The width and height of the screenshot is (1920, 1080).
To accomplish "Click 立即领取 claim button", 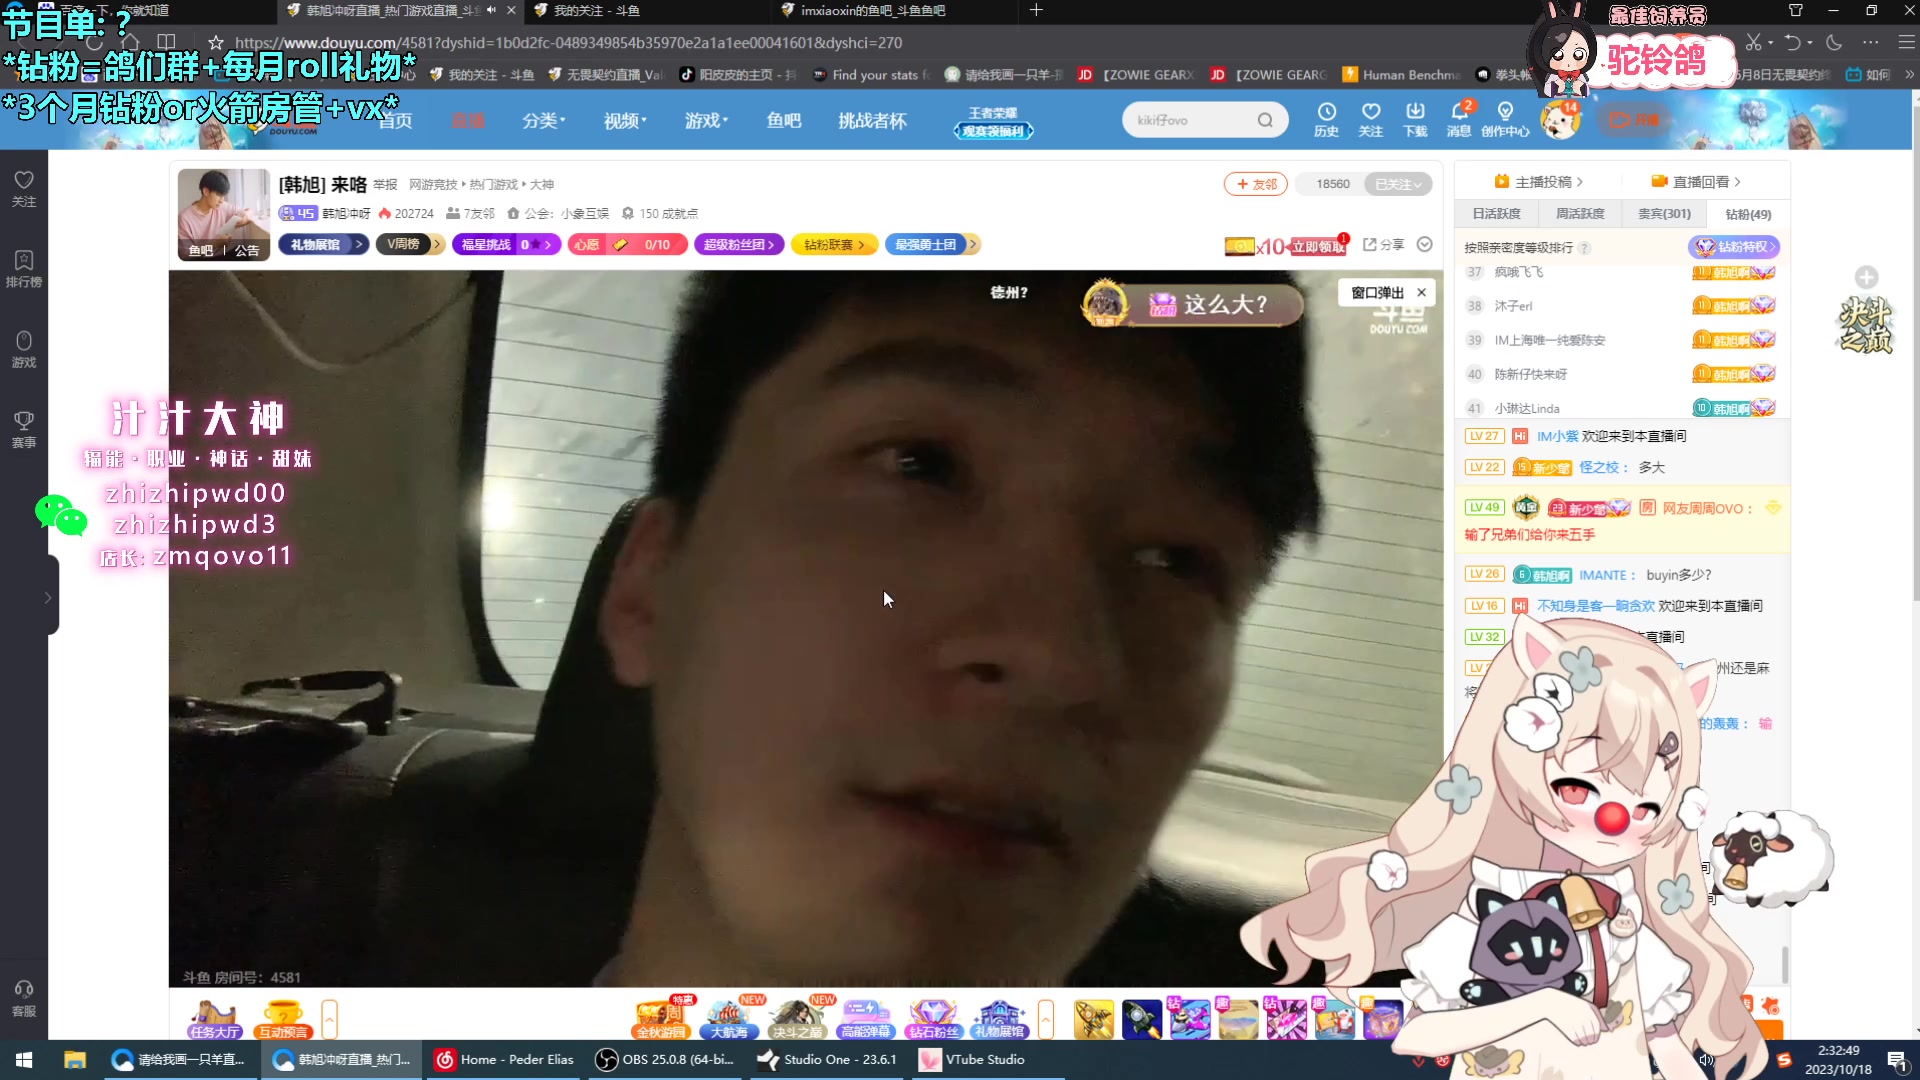I will coord(1318,247).
